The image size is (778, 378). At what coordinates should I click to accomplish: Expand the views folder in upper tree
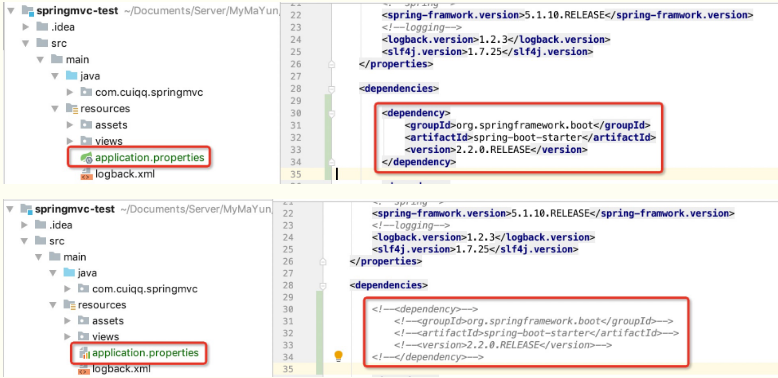(70, 141)
